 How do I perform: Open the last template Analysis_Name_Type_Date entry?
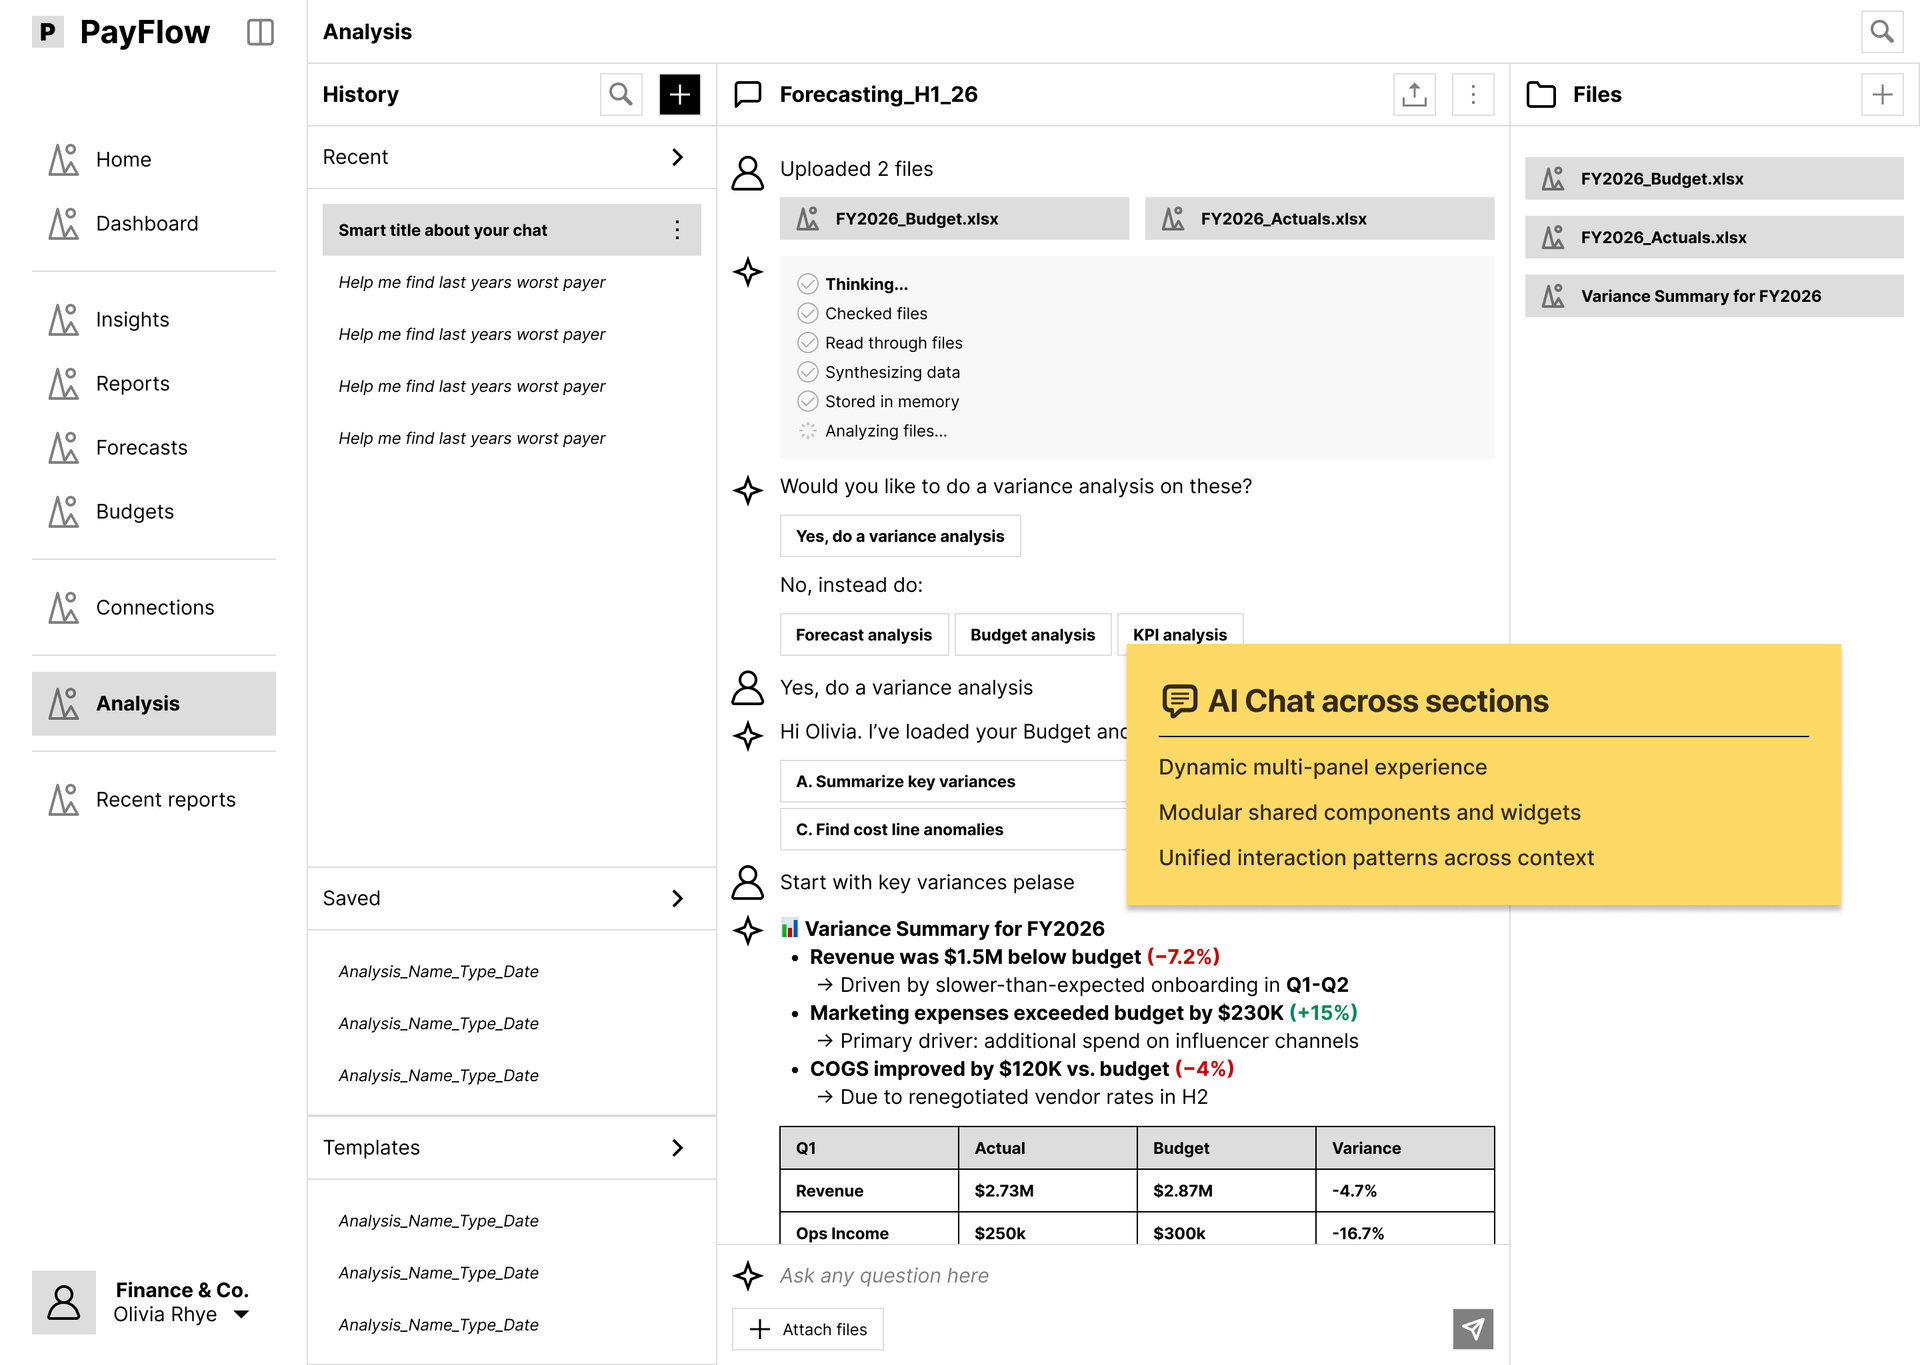438,1325
